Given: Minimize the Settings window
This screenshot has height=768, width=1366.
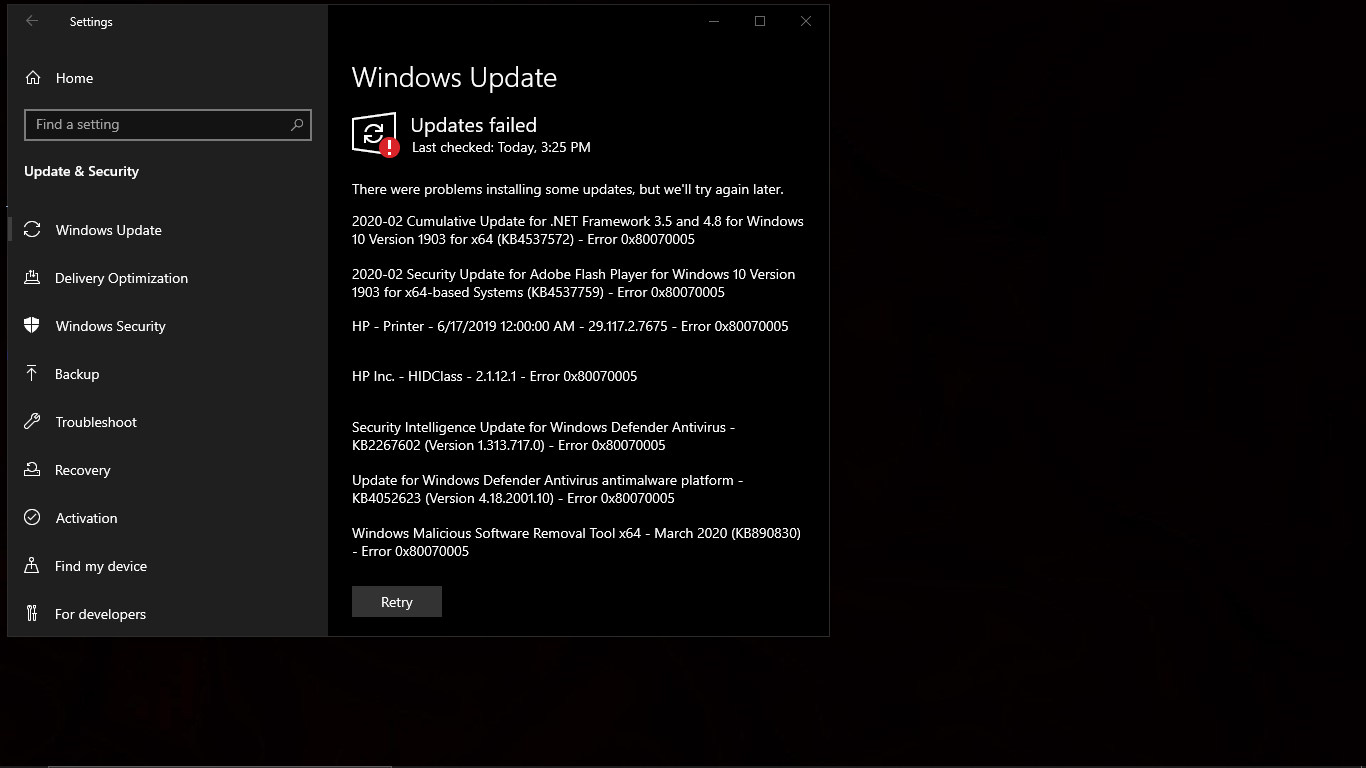Looking at the screenshot, I should pos(714,21).
